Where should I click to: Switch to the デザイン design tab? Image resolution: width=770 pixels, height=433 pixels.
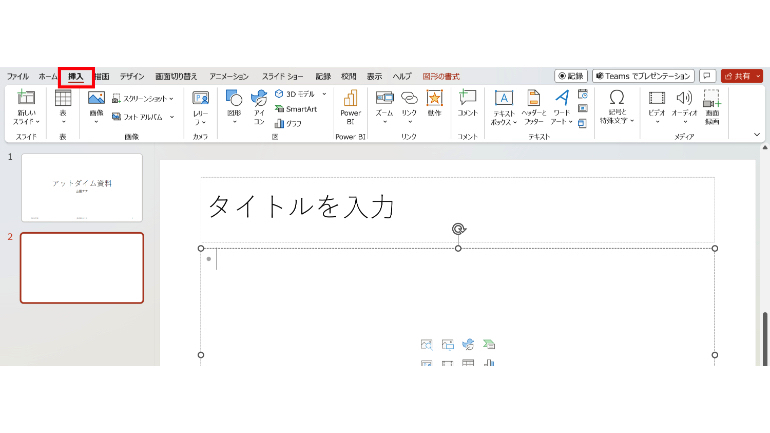tap(132, 77)
